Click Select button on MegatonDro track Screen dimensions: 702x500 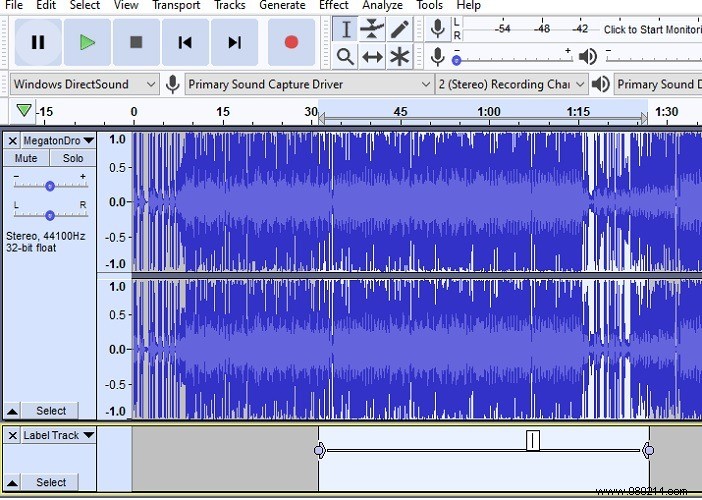(x=51, y=411)
